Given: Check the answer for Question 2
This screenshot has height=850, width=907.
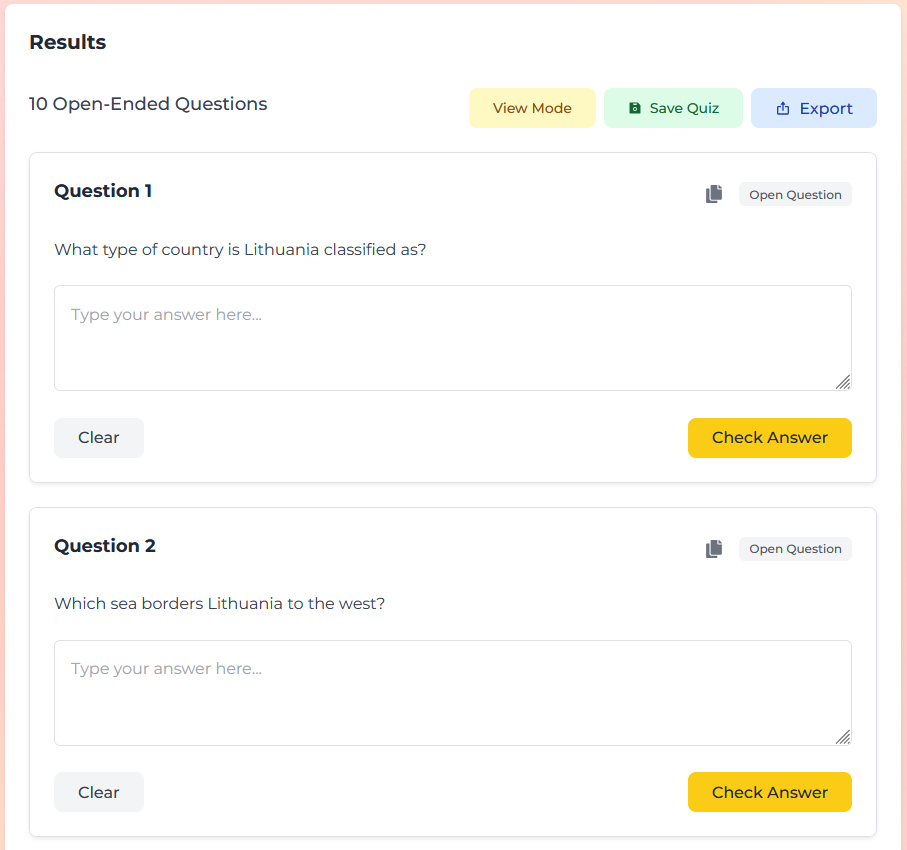Looking at the screenshot, I should click(x=769, y=792).
